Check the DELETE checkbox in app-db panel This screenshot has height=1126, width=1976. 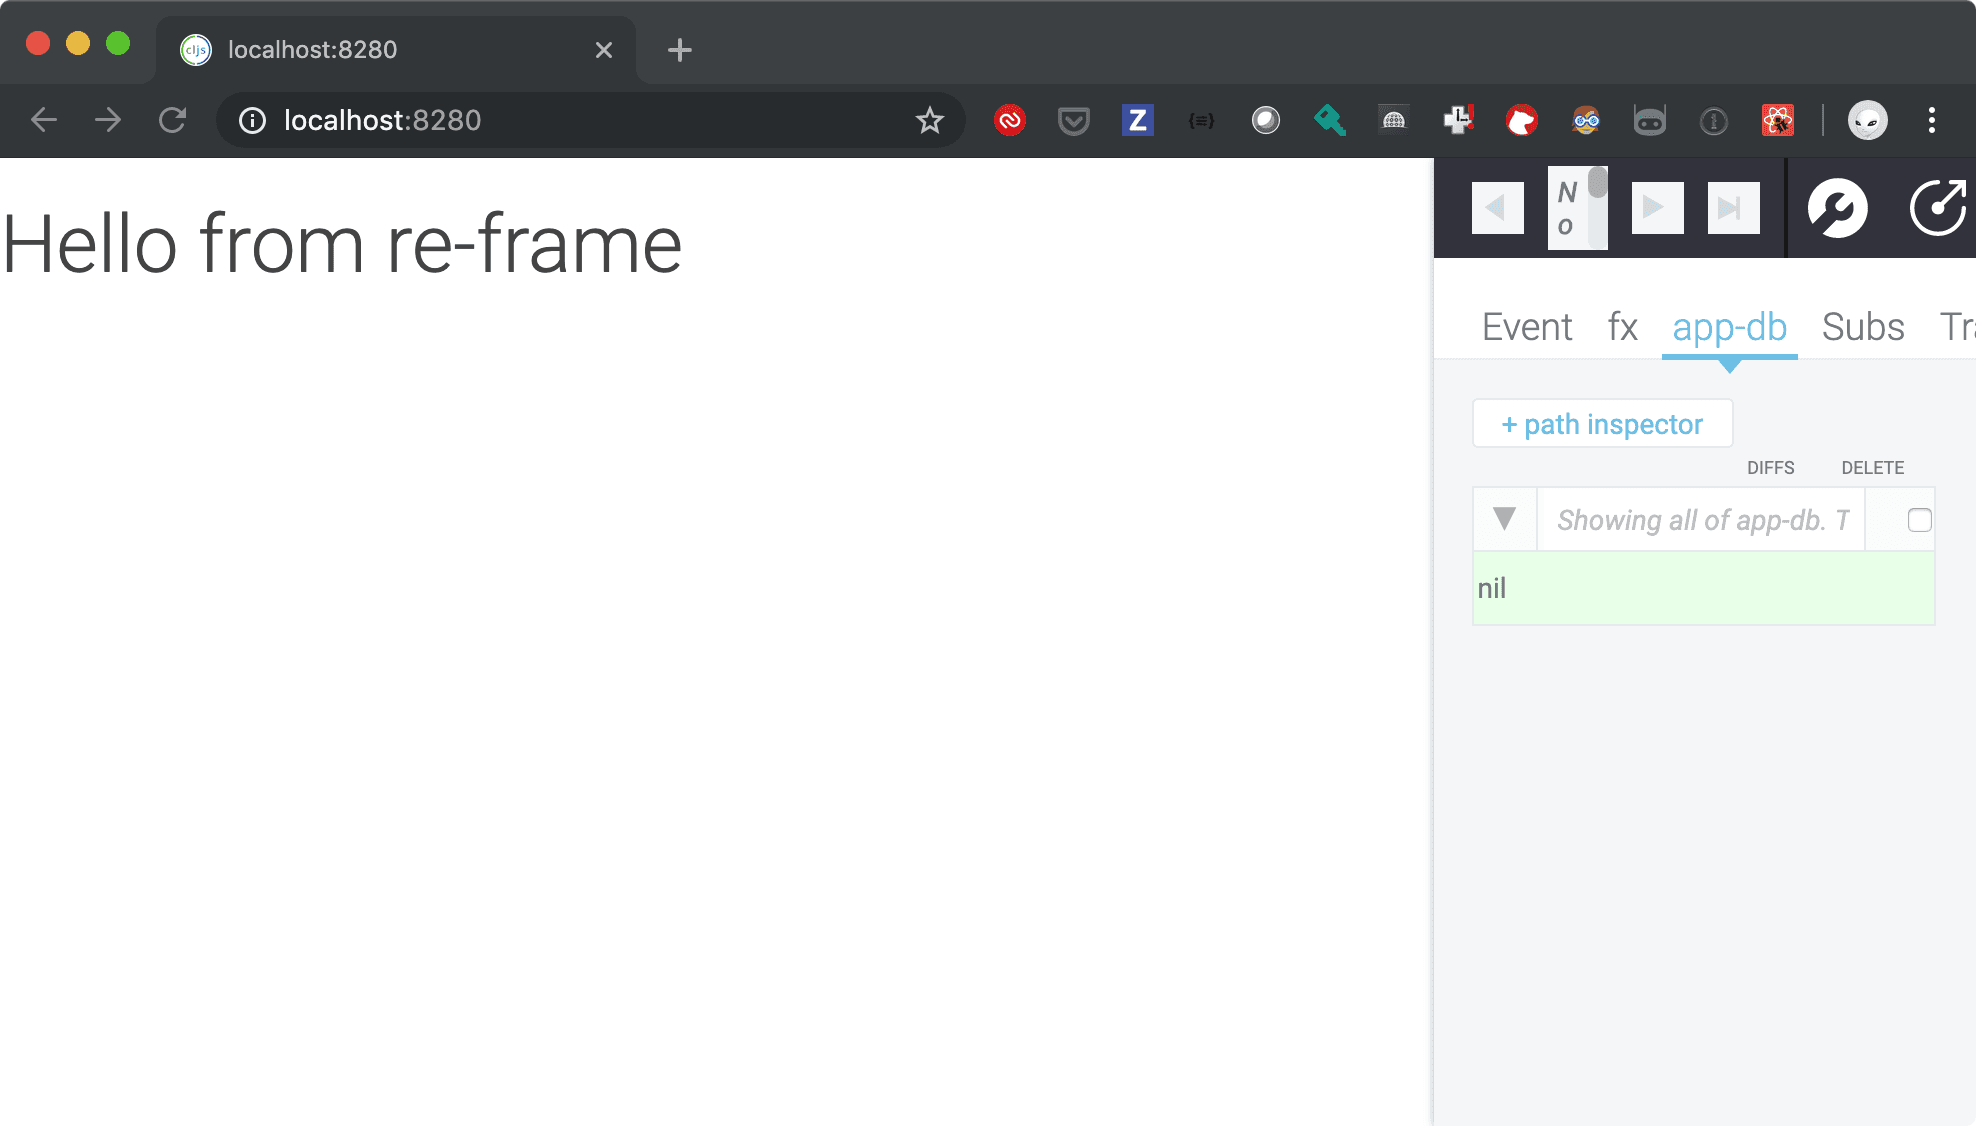(1920, 519)
